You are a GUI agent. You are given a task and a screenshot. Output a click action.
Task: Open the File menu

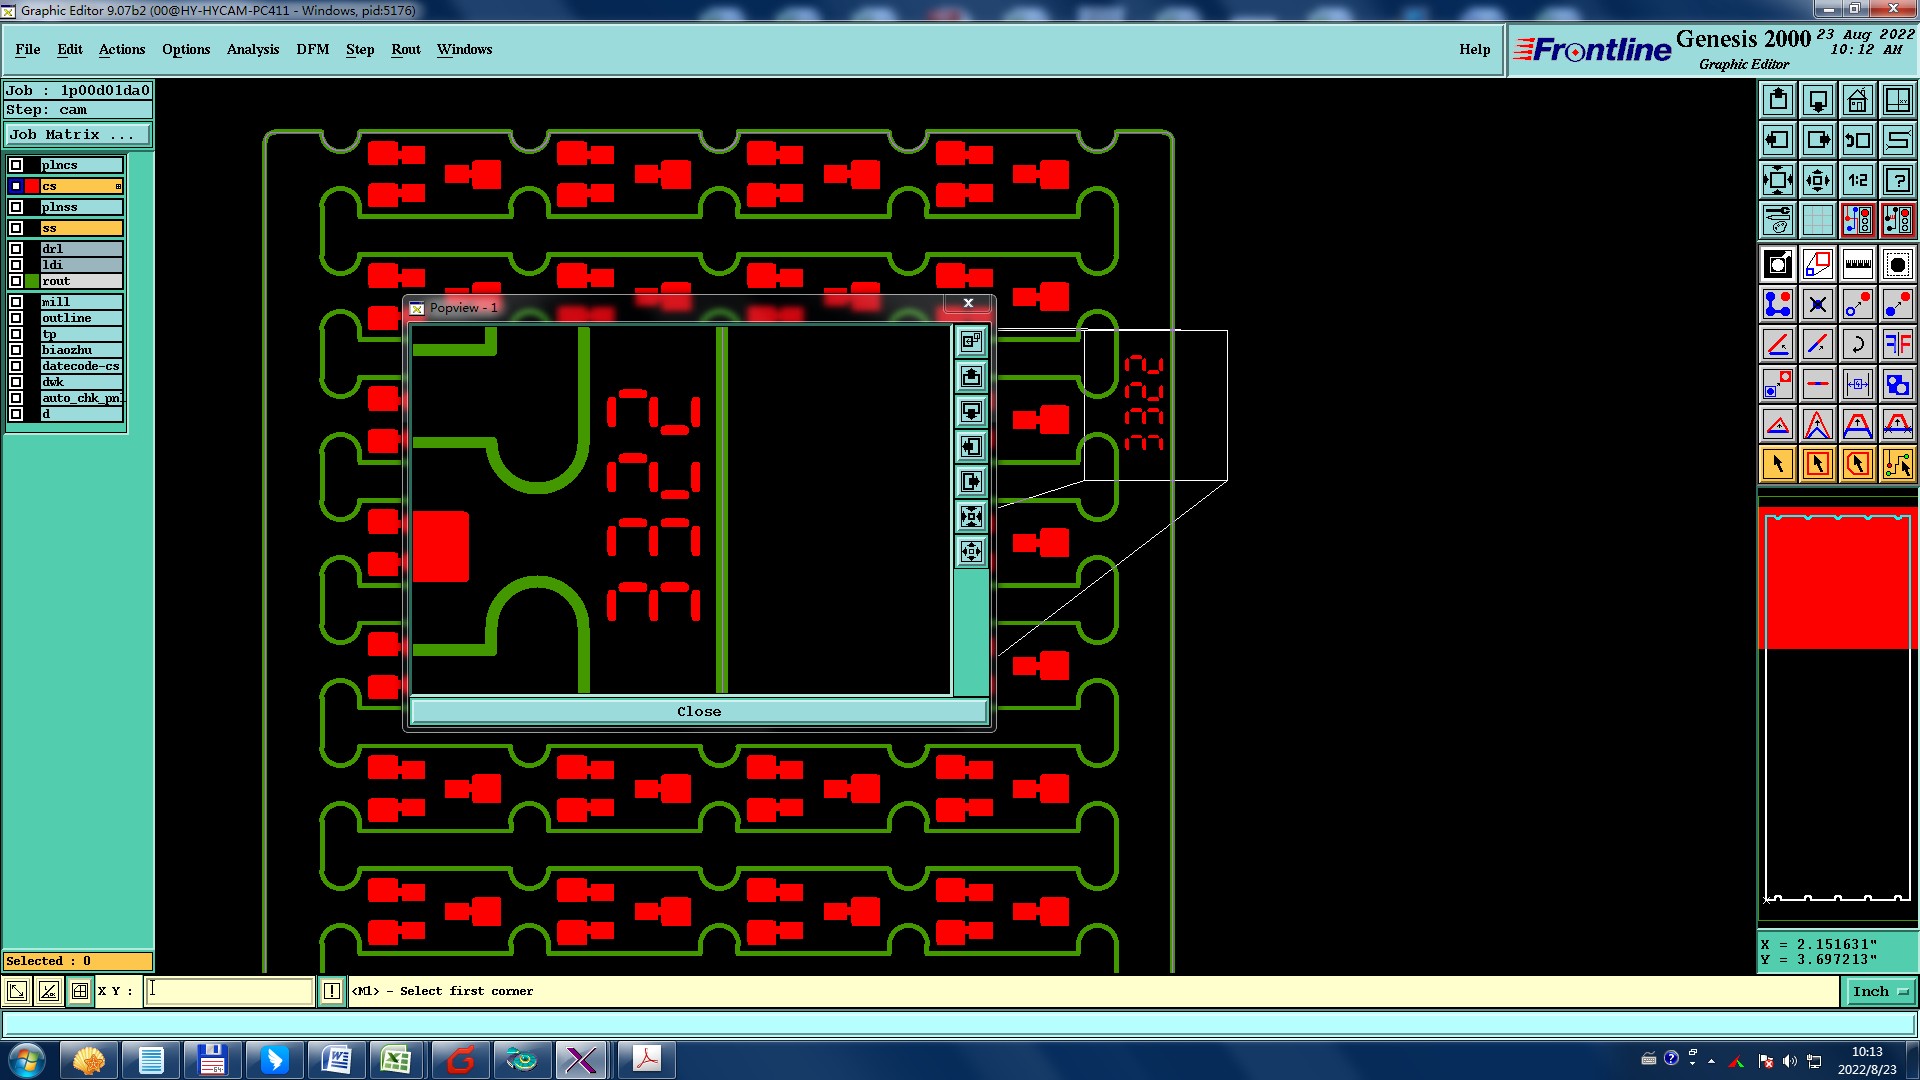pos(28,49)
